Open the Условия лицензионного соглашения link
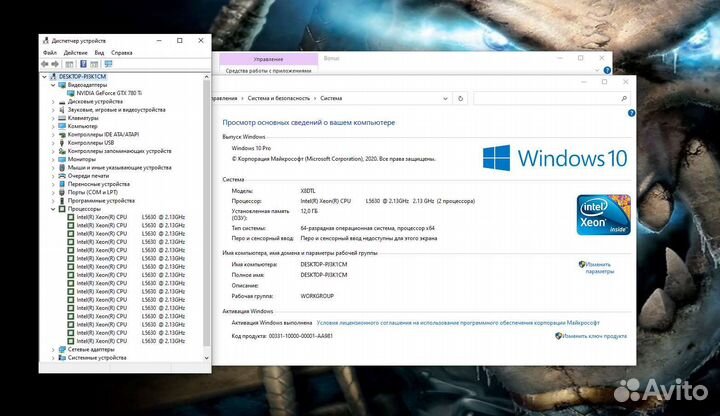Image resolution: width=720 pixels, height=416 pixels. (458, 323)
